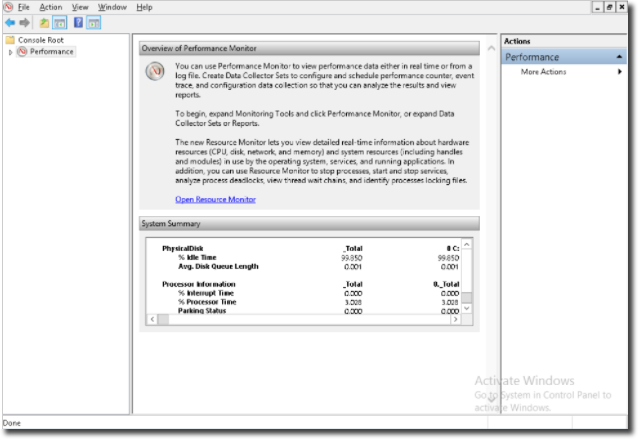638x439 pixels.
Task: Open the Action menu
Action: tap(50, 7)
